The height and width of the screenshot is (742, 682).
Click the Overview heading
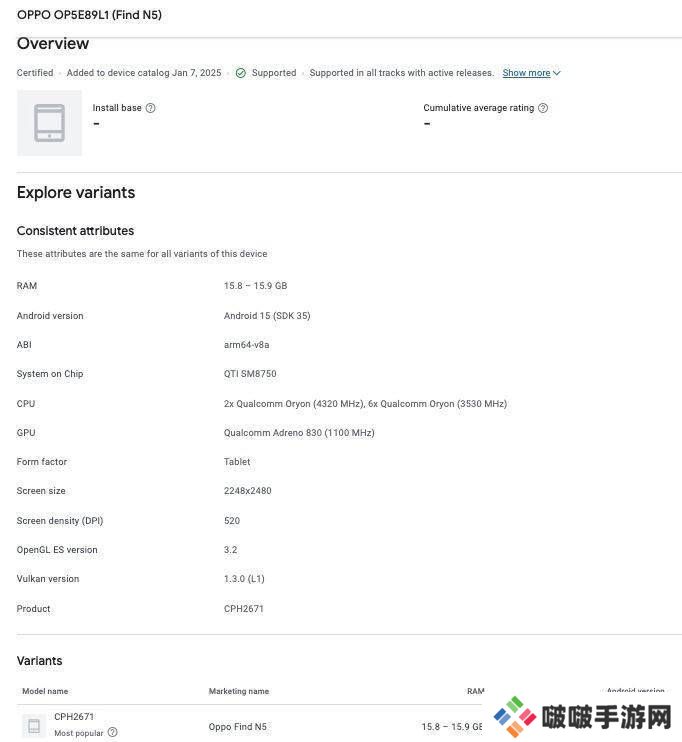[x=53, y=43]
